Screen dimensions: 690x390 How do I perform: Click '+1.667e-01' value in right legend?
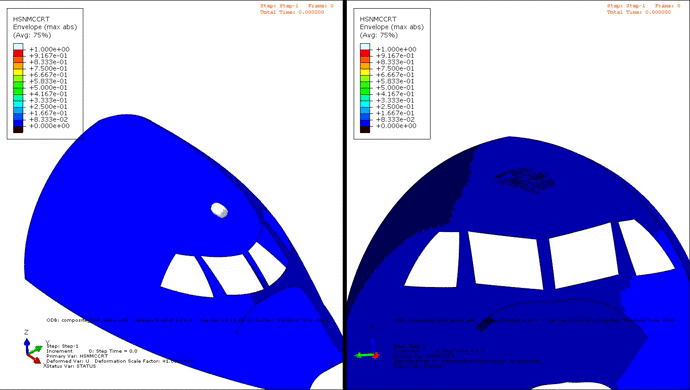(395, 113)
